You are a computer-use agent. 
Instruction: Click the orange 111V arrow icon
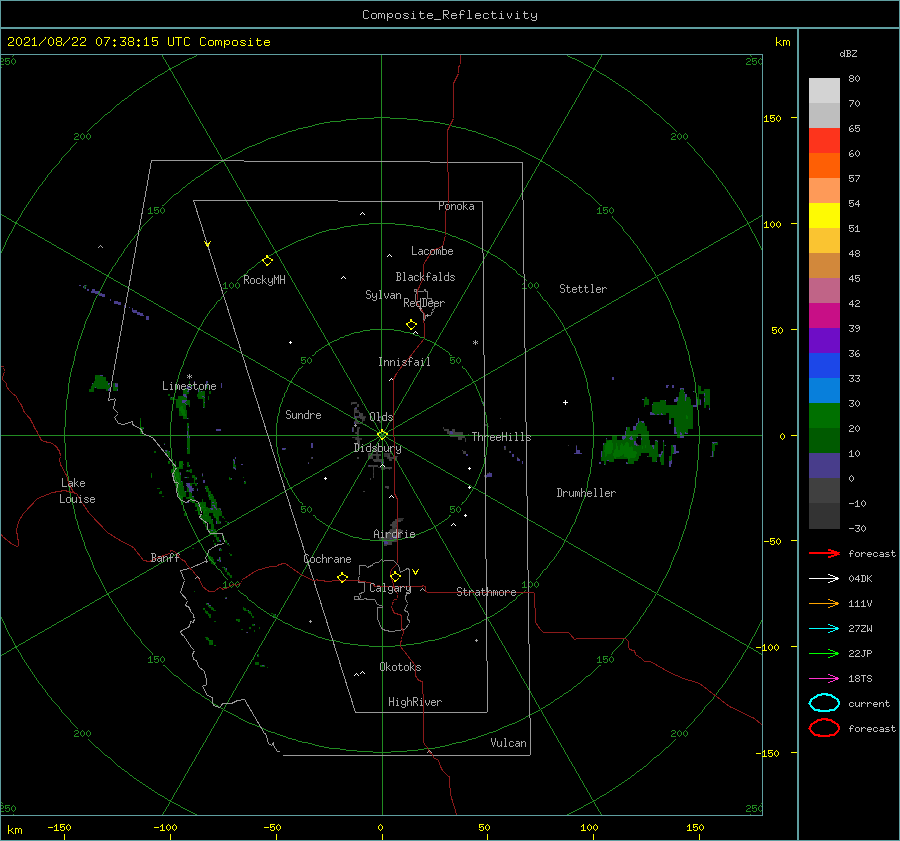click(x=824, y=603)
